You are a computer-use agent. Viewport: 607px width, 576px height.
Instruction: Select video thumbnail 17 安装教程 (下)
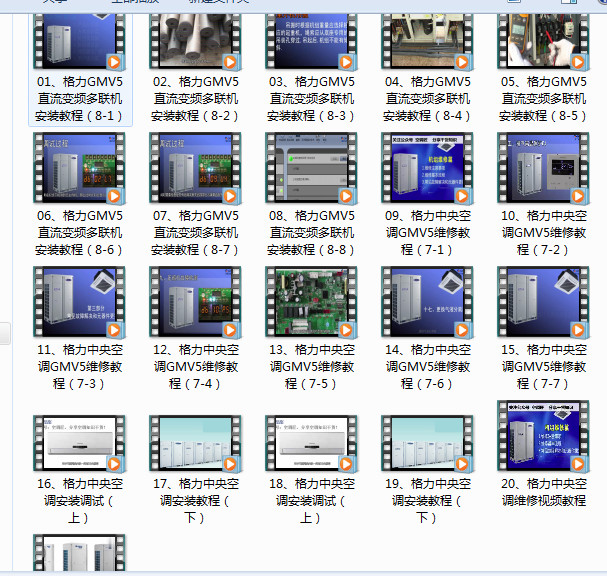tap(195, 444)
